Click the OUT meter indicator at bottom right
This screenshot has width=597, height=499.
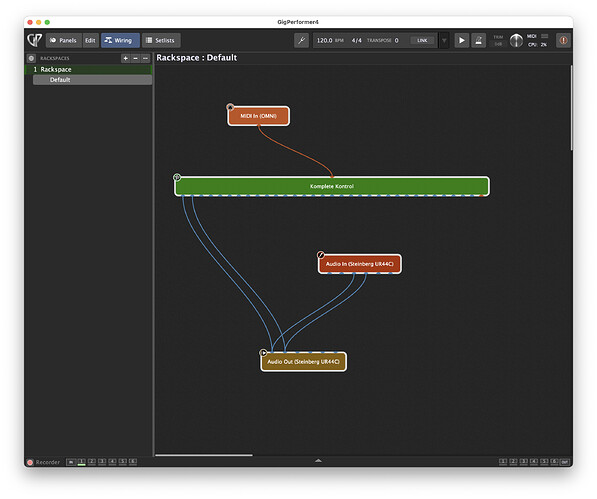565,462
